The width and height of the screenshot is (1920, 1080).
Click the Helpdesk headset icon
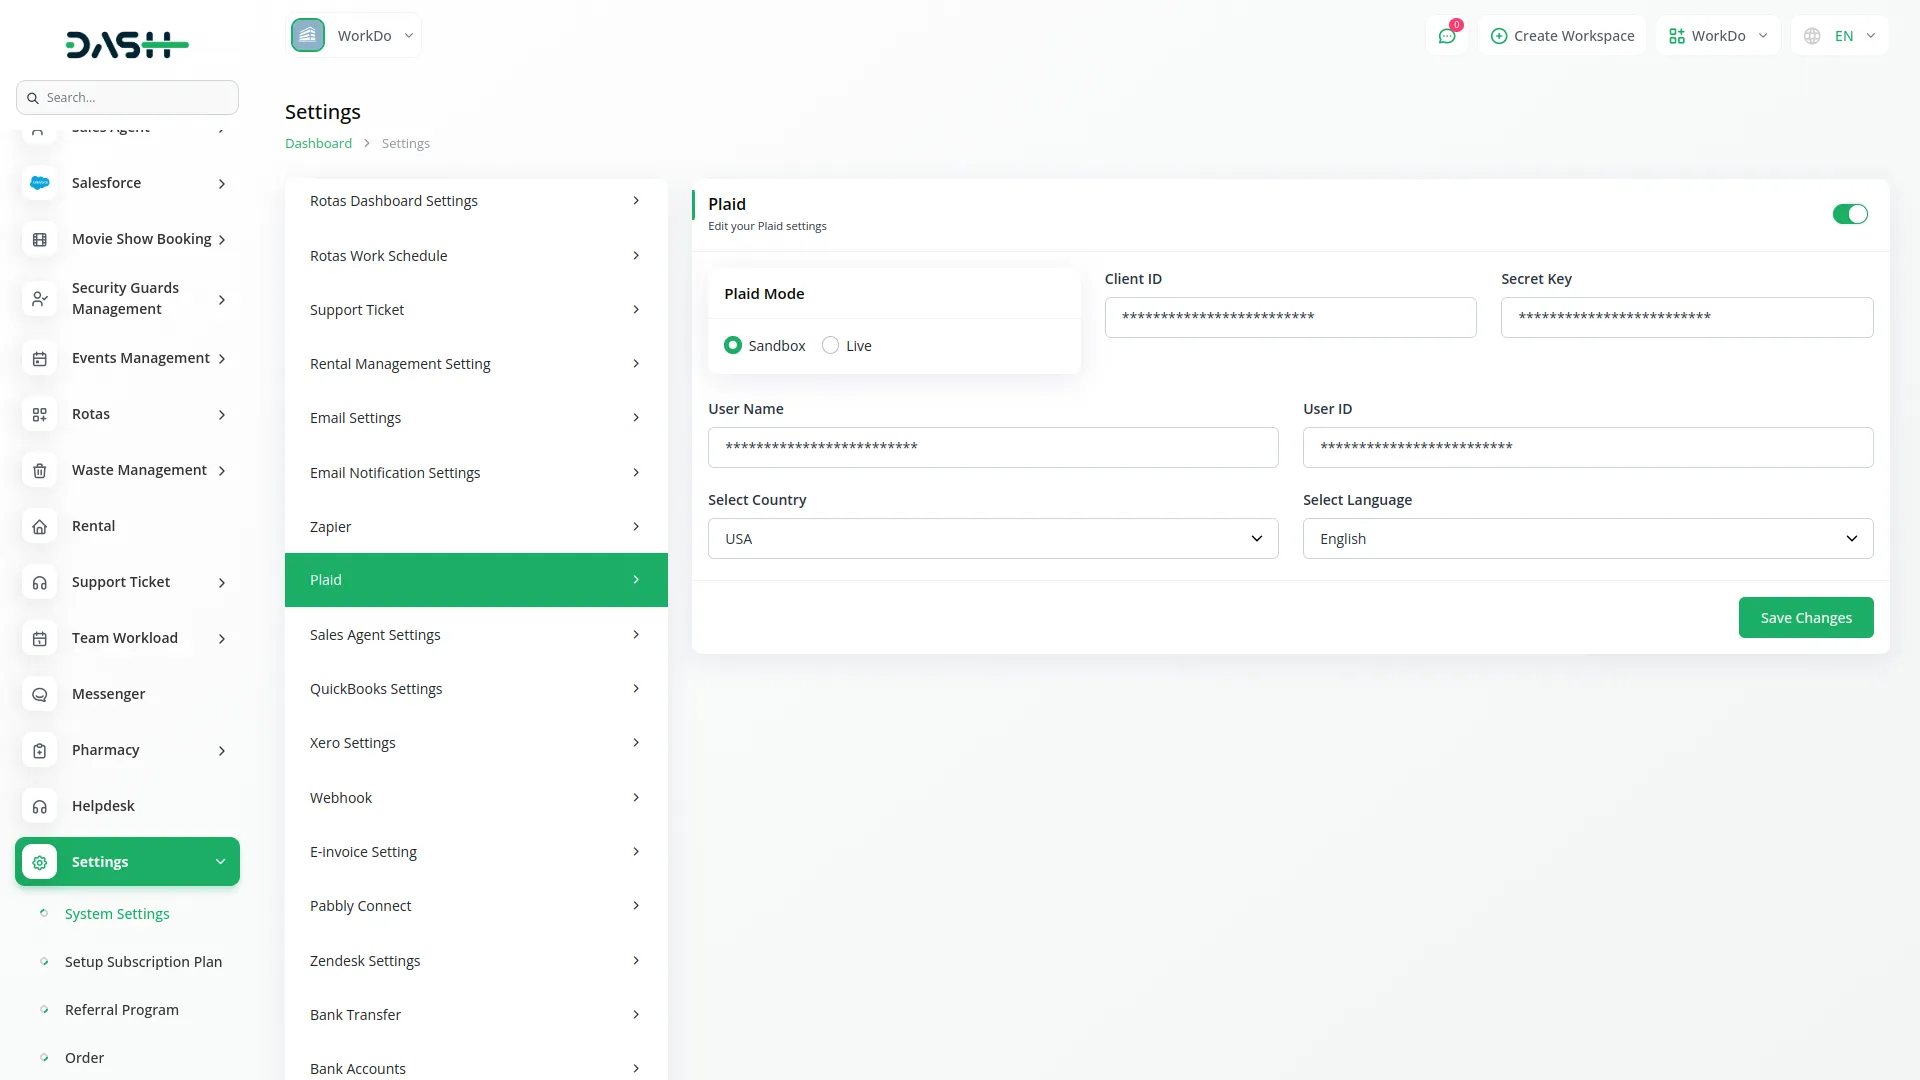(x=40, y=806)
